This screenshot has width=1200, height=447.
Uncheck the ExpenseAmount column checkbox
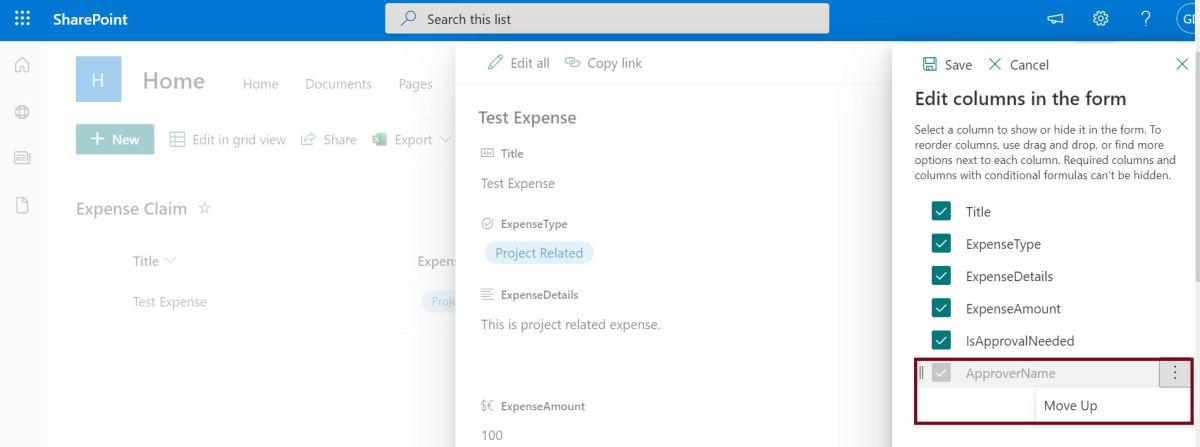pos(941,308)
